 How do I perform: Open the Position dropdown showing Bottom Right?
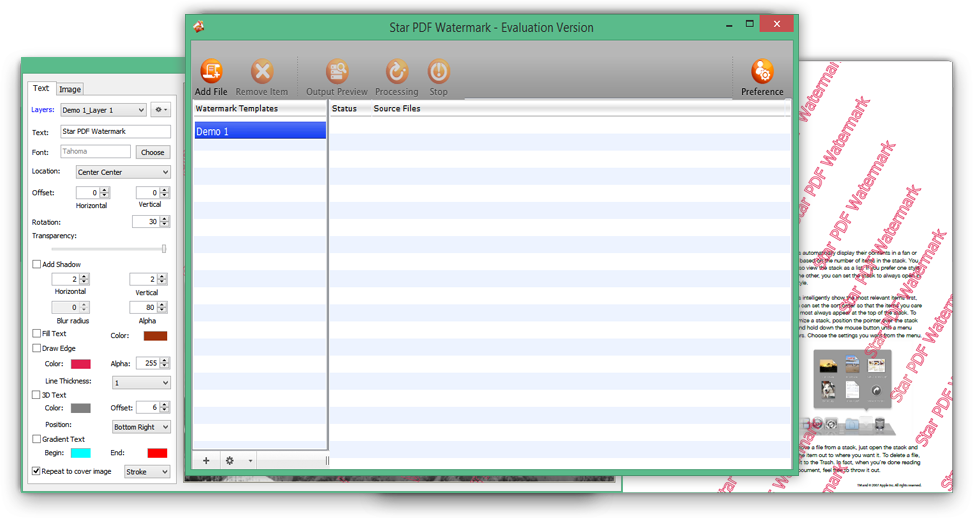click(140, 427)
